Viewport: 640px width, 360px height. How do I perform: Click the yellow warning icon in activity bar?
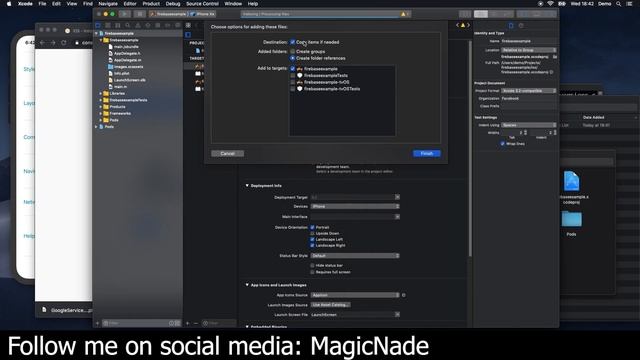tap(403, 14)
